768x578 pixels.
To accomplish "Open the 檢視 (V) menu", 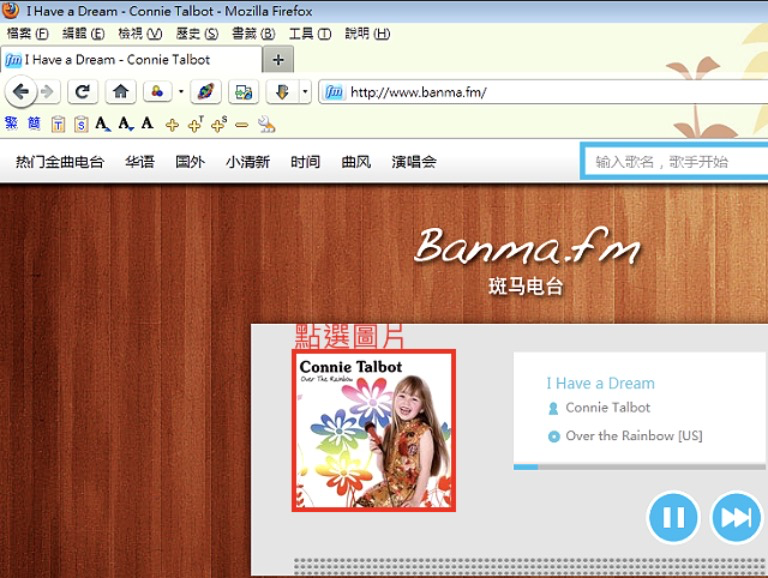I will tap(140, 33).
